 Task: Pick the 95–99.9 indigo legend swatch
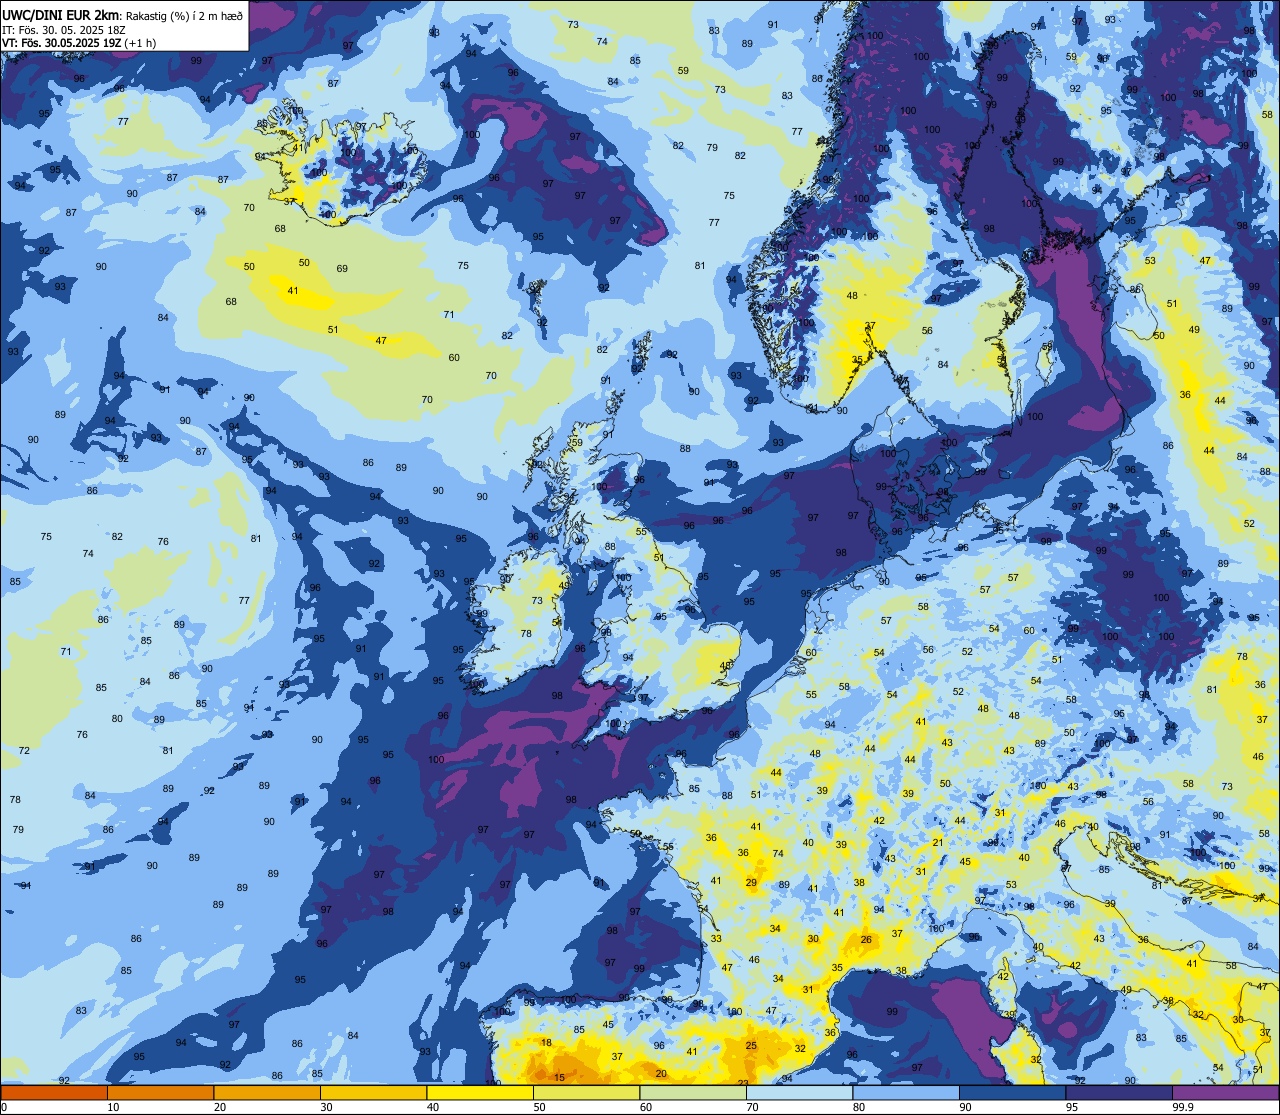1119,1092
